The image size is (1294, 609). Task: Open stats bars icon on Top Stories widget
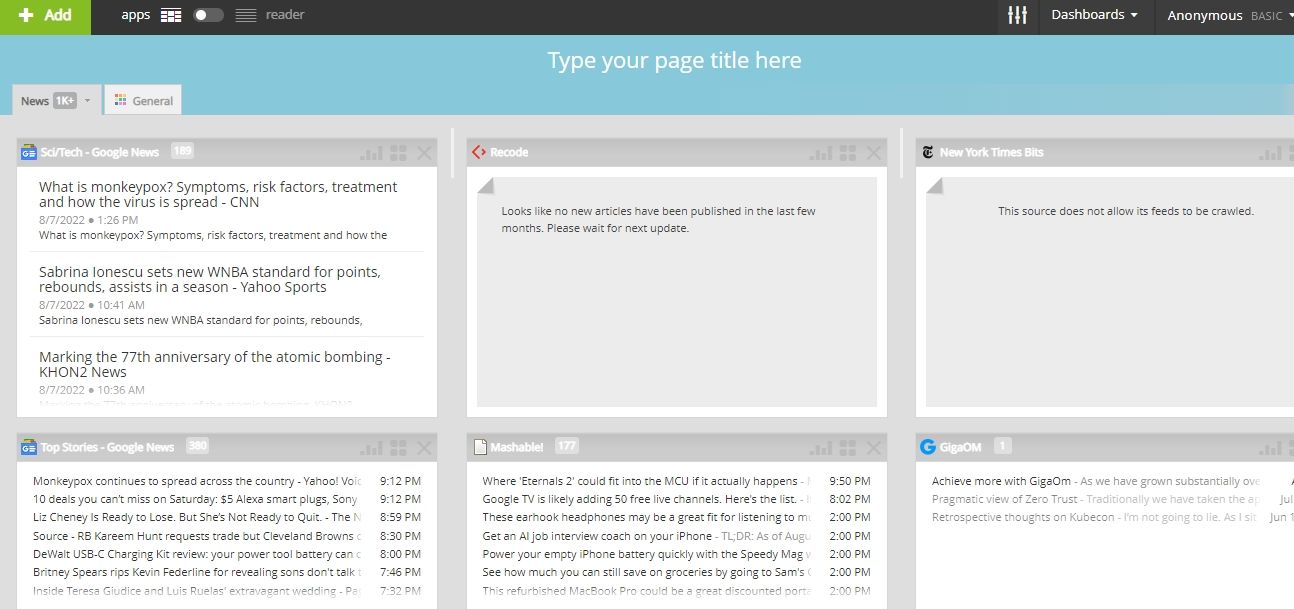(372, 448)
